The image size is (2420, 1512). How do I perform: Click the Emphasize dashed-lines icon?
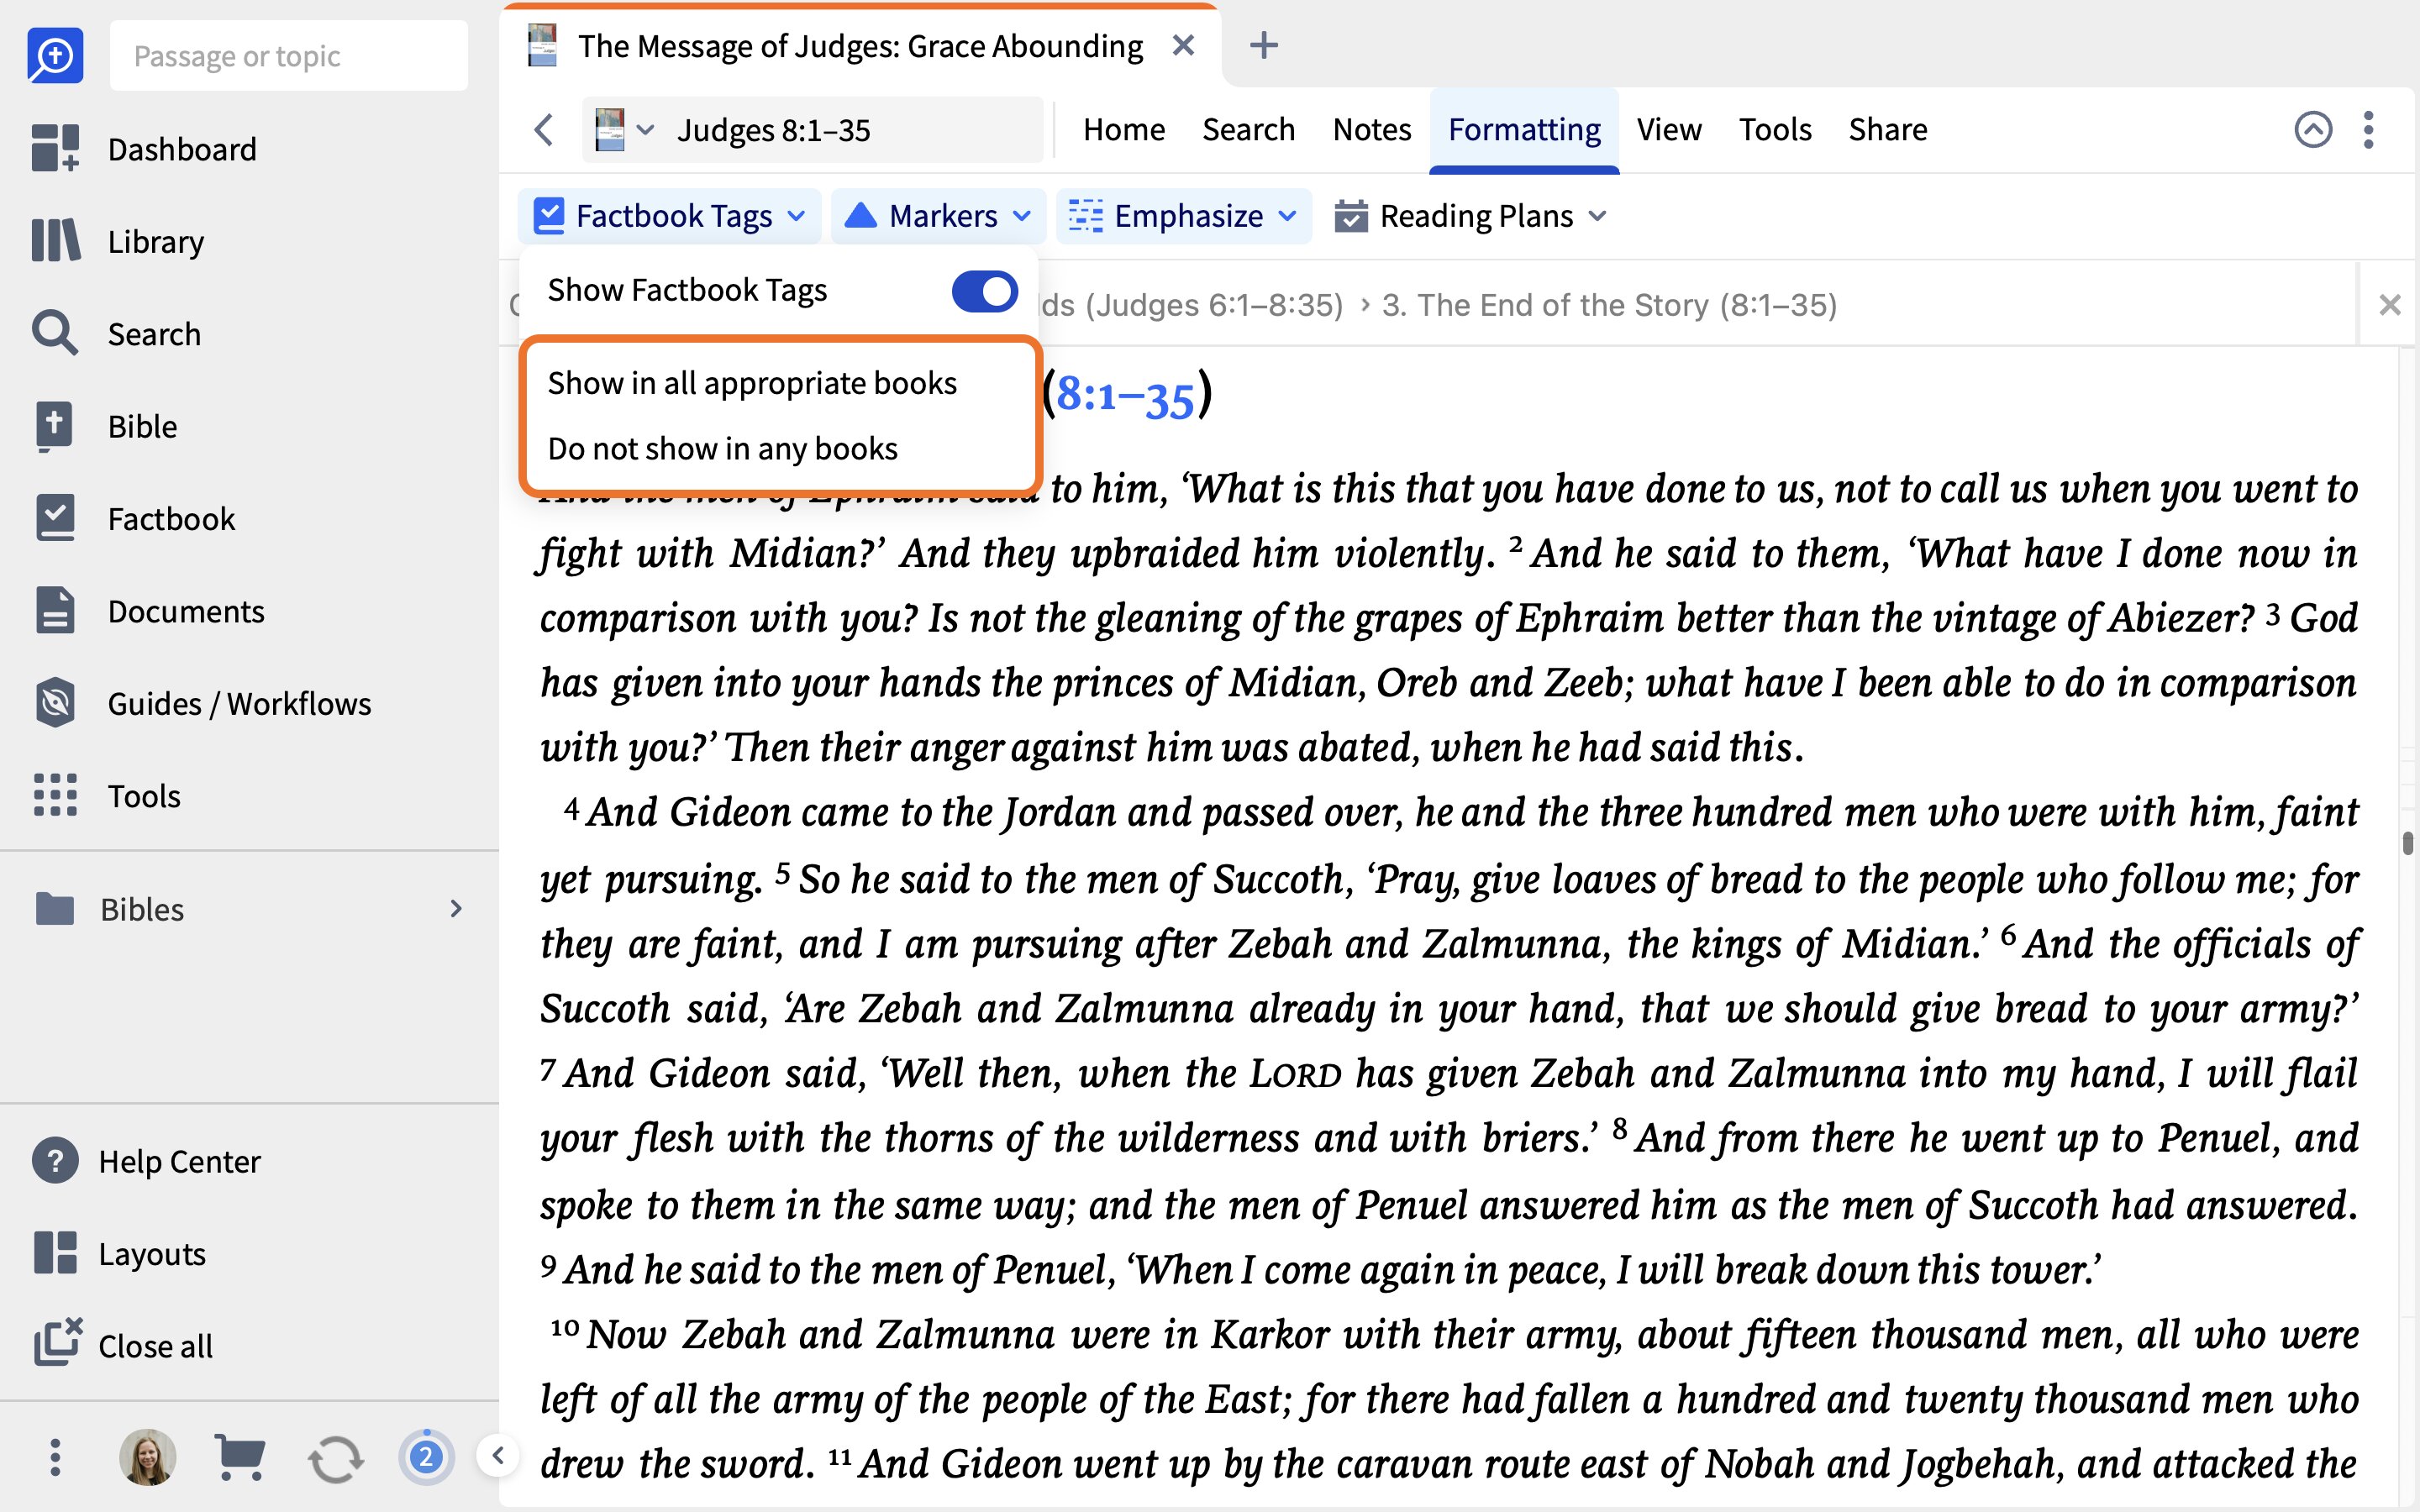click(1085, 216)
